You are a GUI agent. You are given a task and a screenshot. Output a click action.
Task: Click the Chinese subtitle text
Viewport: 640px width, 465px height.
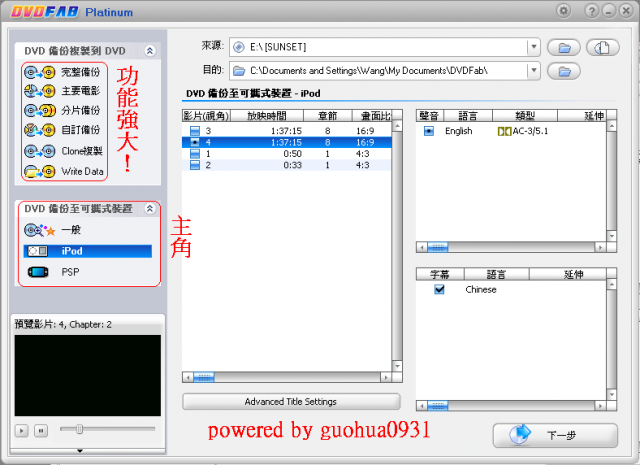481,289
